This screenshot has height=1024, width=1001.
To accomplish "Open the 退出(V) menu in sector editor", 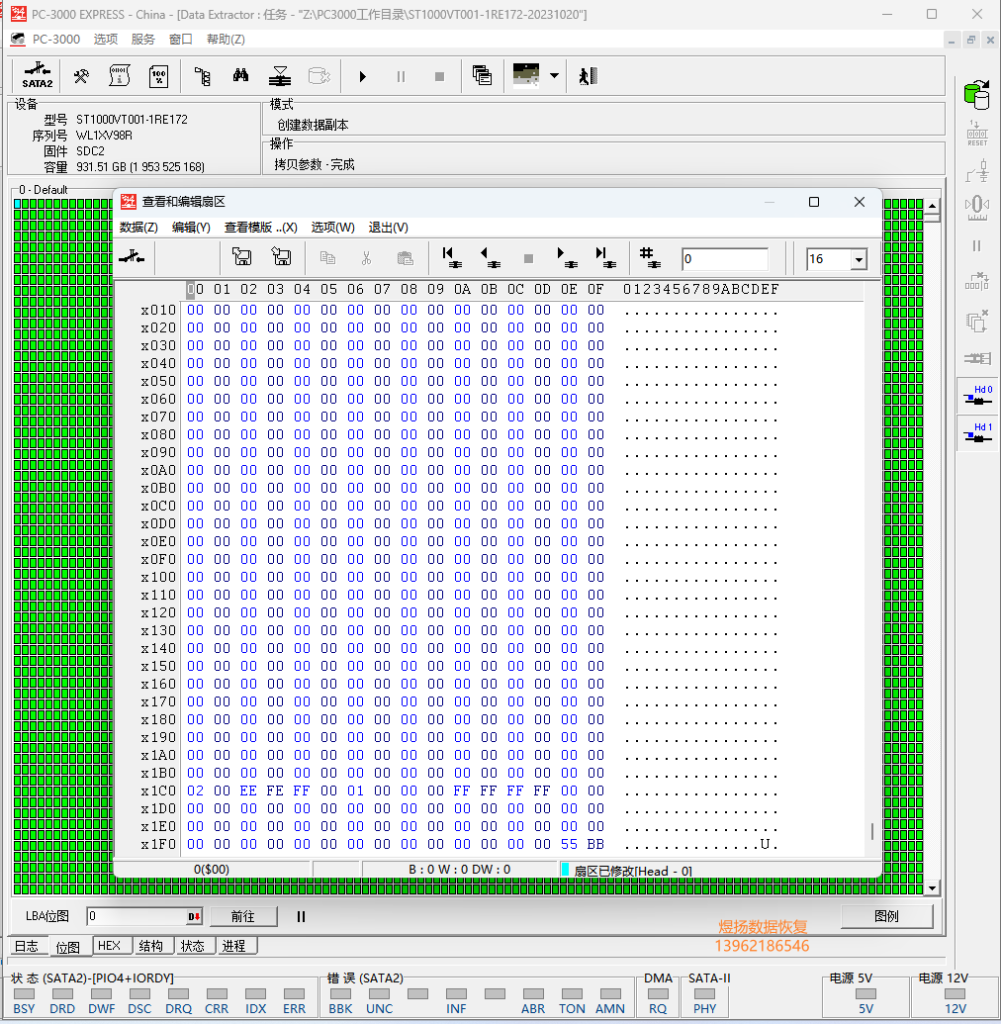I will click(x=388, y=227).
